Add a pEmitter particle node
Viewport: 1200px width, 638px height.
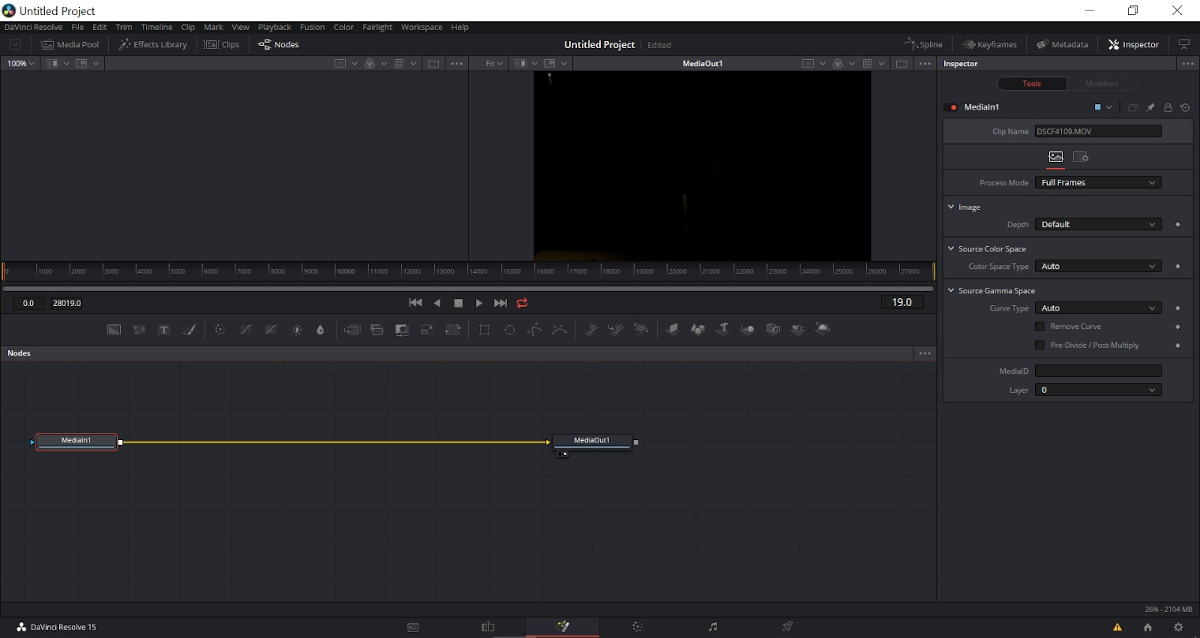[591, 329]
